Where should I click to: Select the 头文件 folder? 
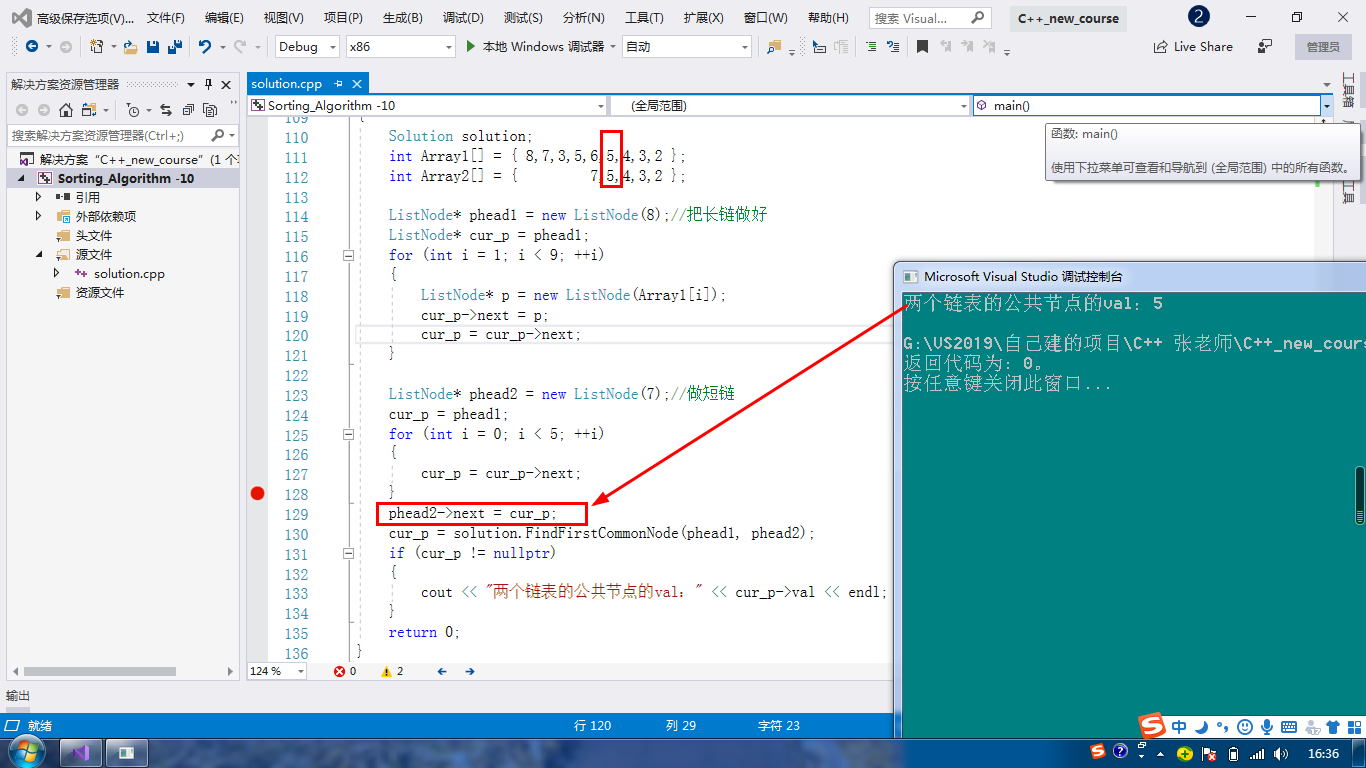(94, 235)
